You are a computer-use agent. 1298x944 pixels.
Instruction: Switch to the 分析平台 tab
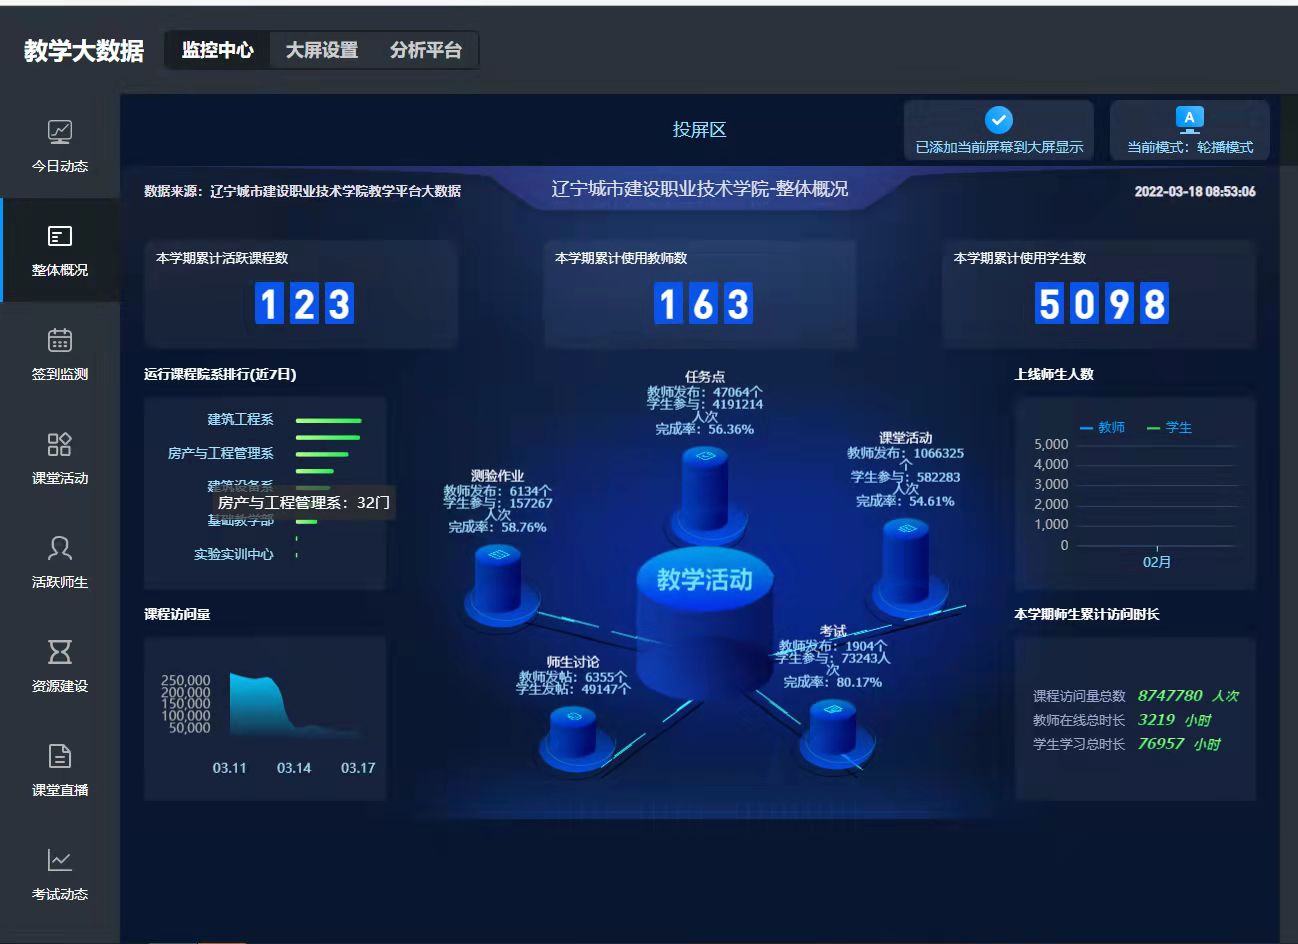click(426, 50)
